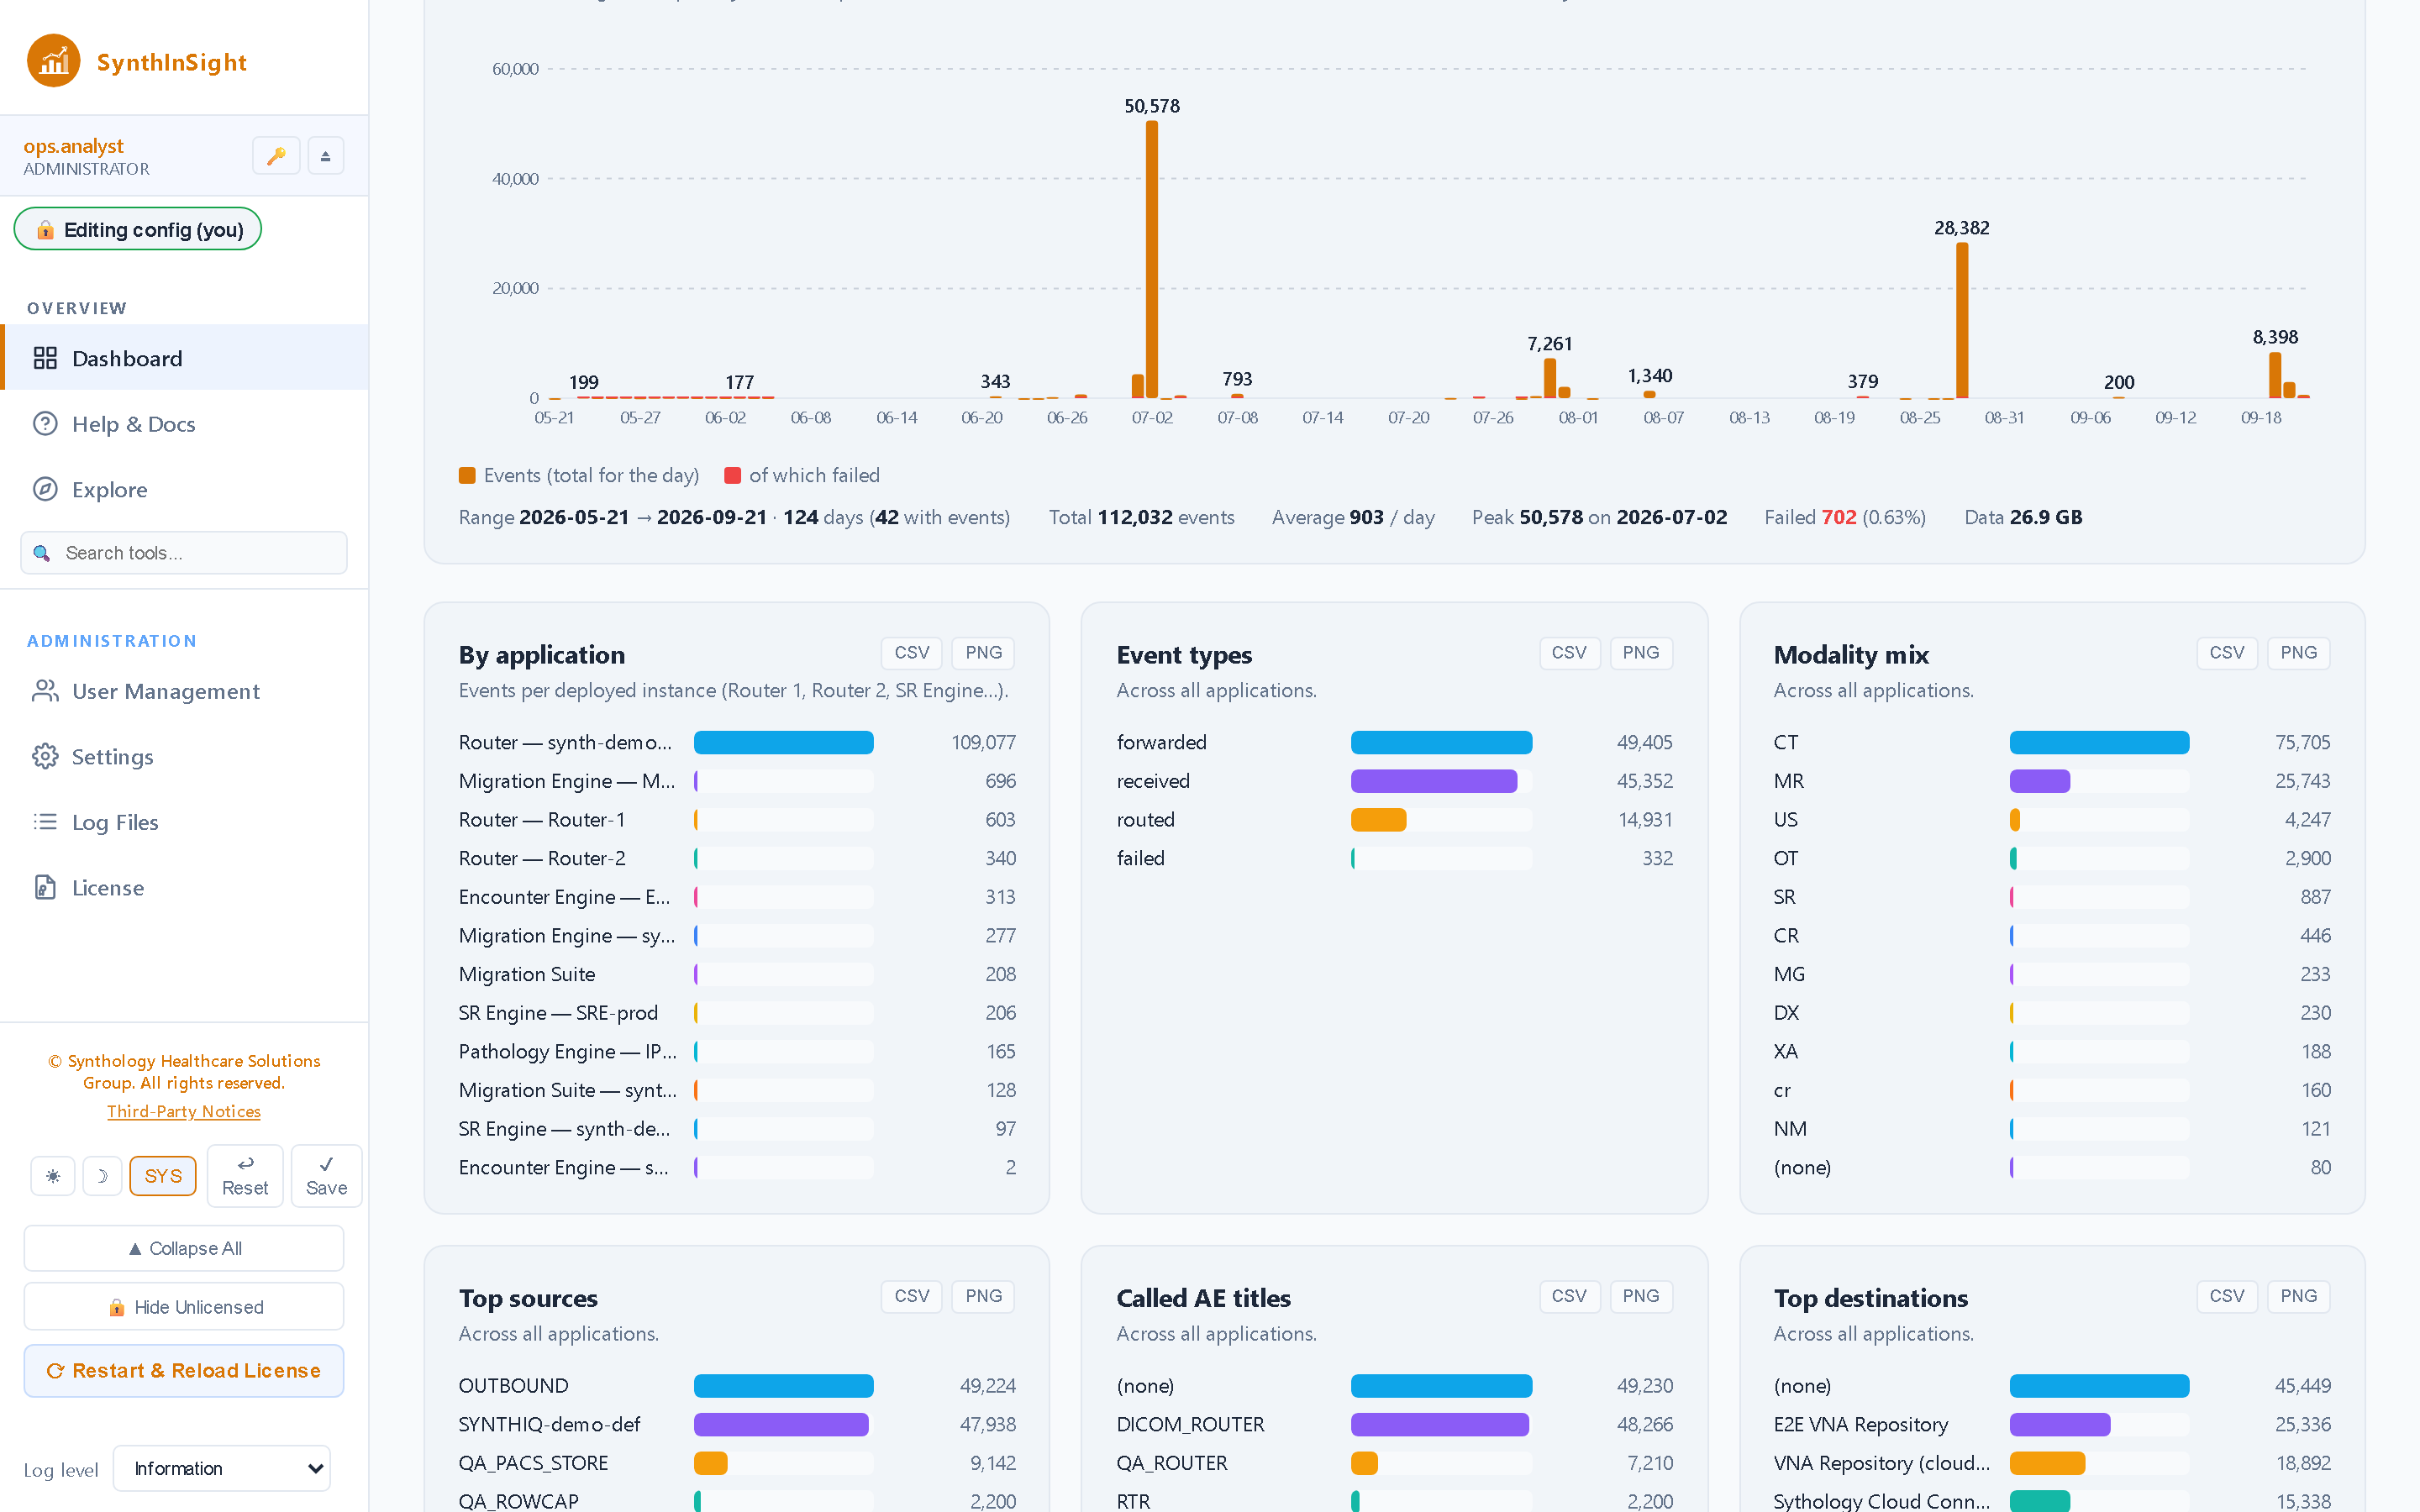The width and height of the screenshot is (2420, 1512).
Task: Expand the user menu arrow button
Action: pyautogui.click(x=325, y=156)
